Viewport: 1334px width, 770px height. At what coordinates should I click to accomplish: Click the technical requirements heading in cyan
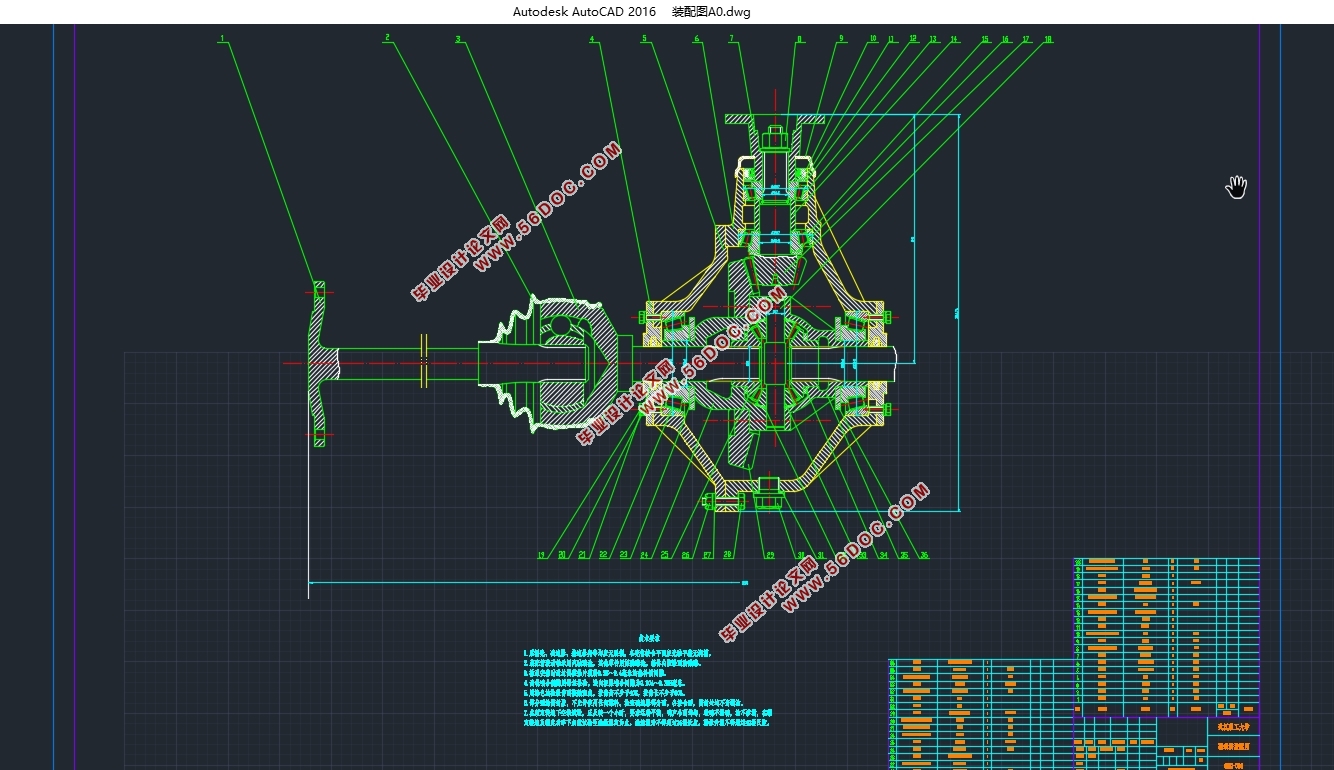tap(650, 636)
